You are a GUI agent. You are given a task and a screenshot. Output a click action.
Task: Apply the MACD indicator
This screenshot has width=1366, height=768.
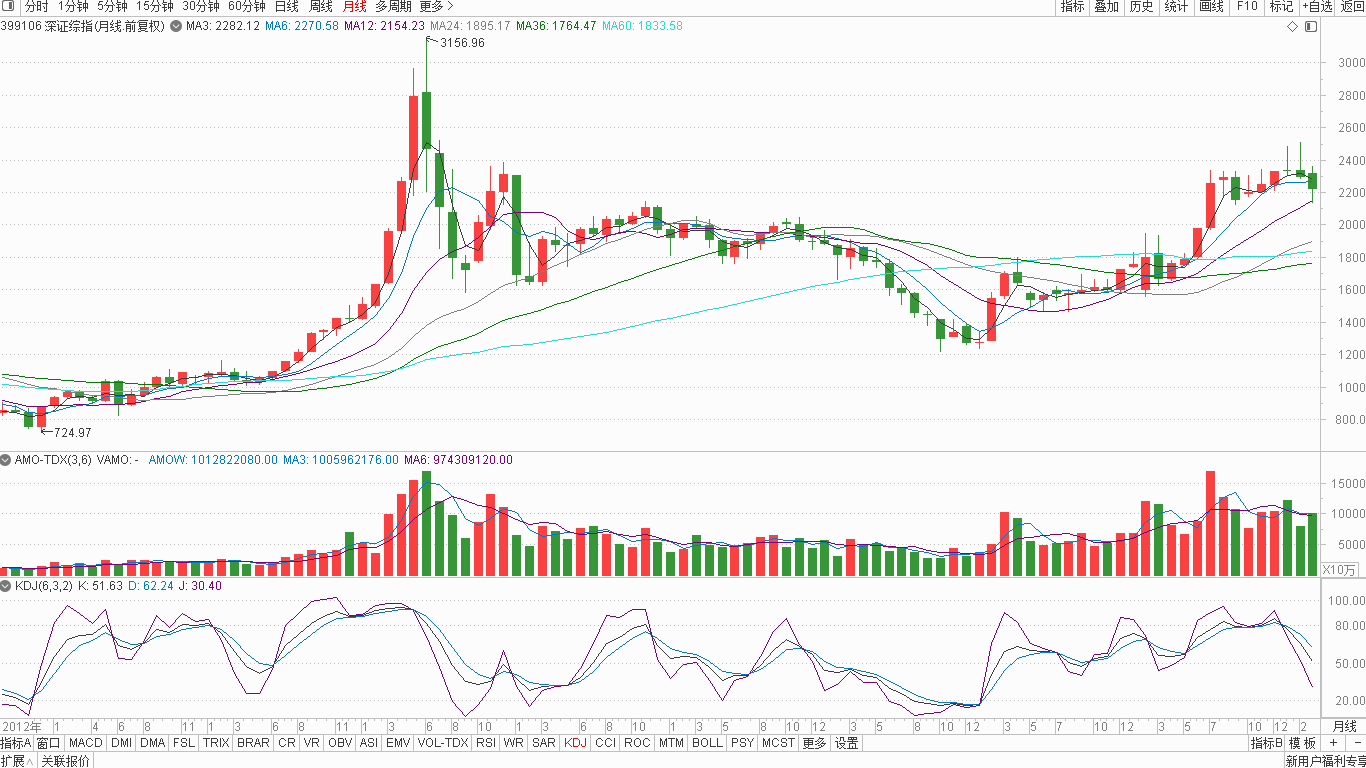pos(86,743)
